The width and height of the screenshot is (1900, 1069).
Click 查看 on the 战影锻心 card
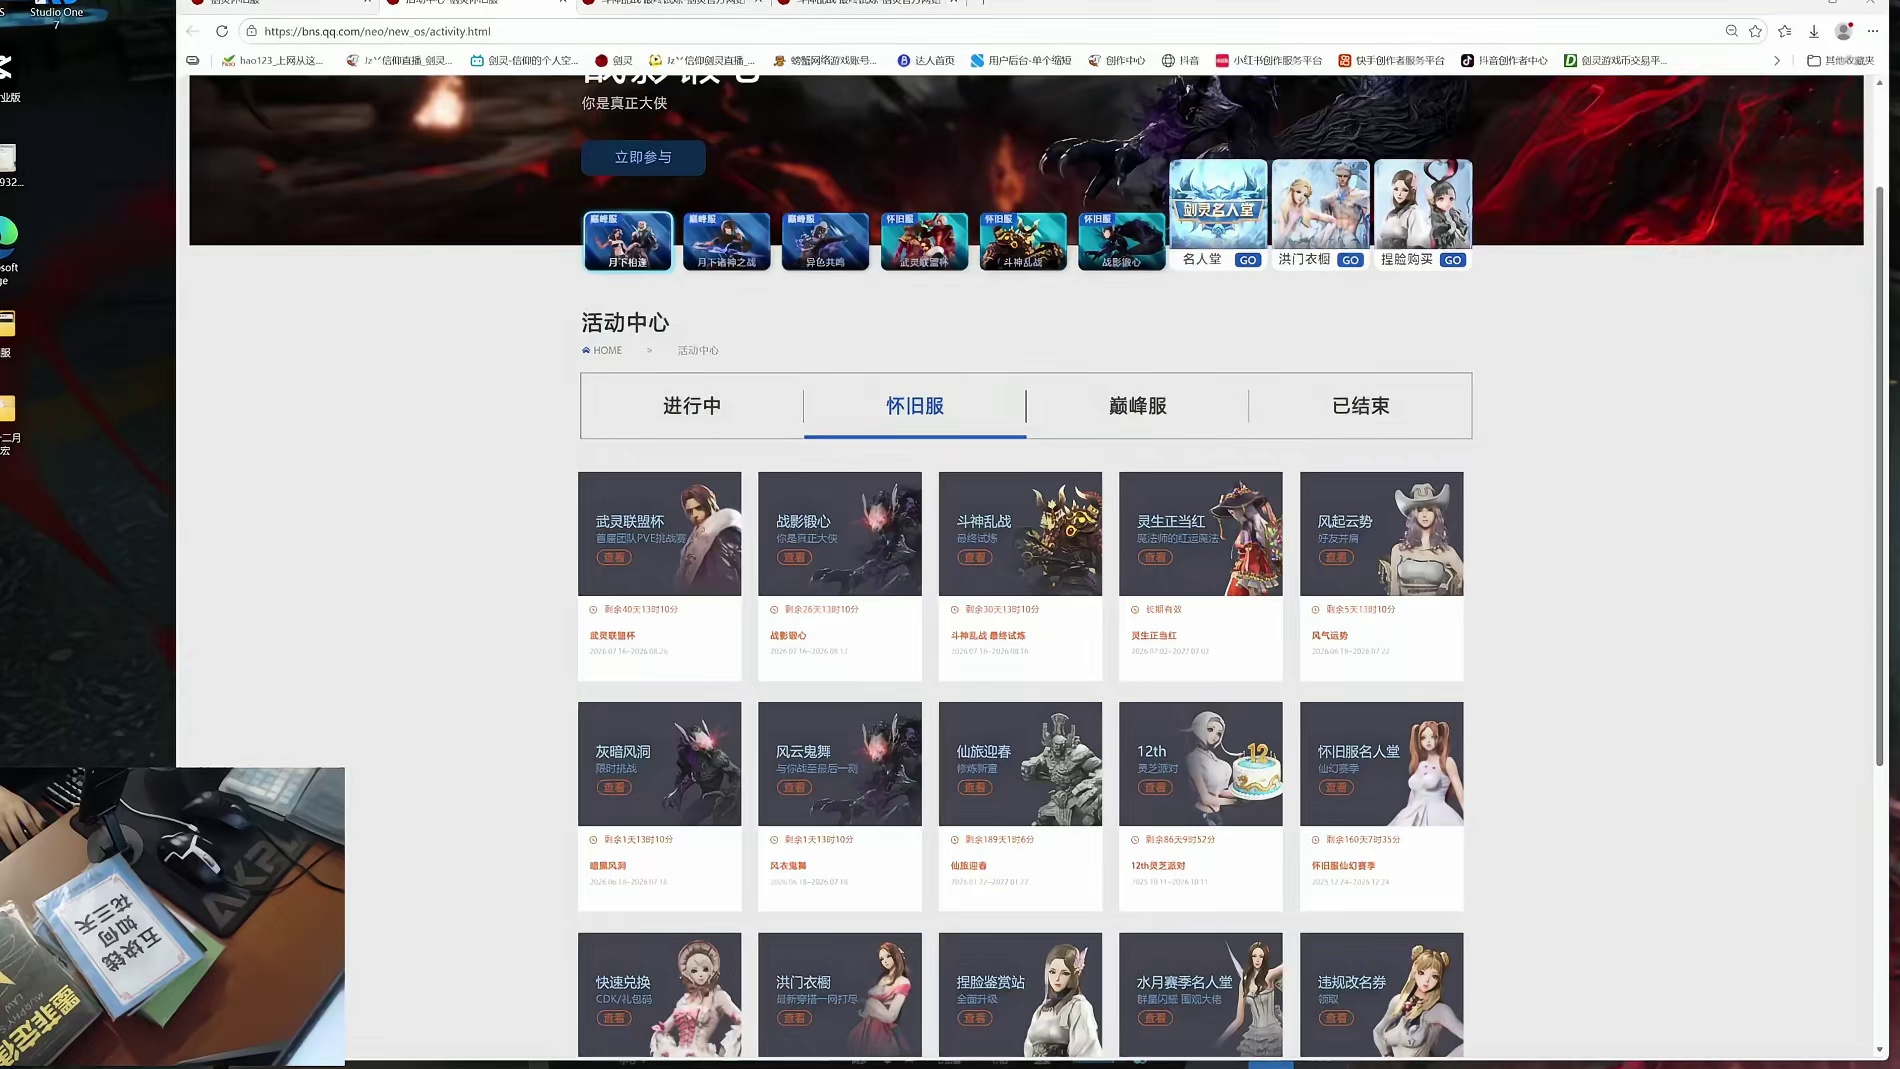(x=794, y=557)
